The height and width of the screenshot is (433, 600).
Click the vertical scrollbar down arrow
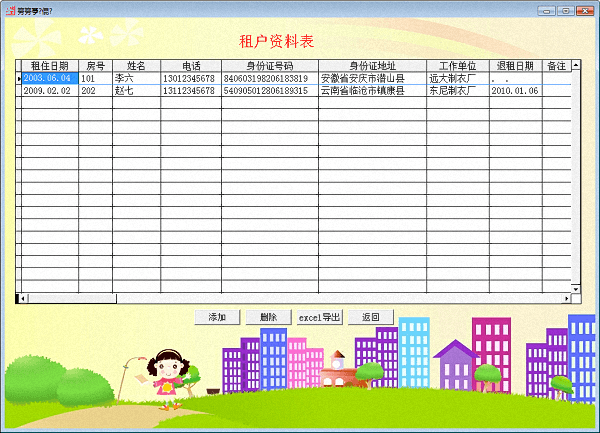click(x=576, y=287)
